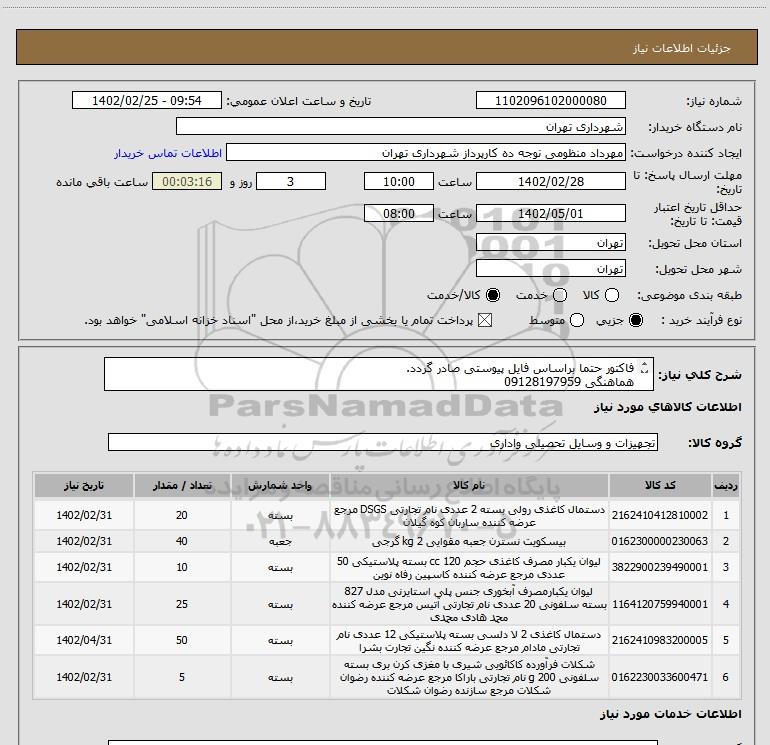The height and width of the screenshot is (745, 770).
Task: Click the ردیف column header
Action: 726,485
